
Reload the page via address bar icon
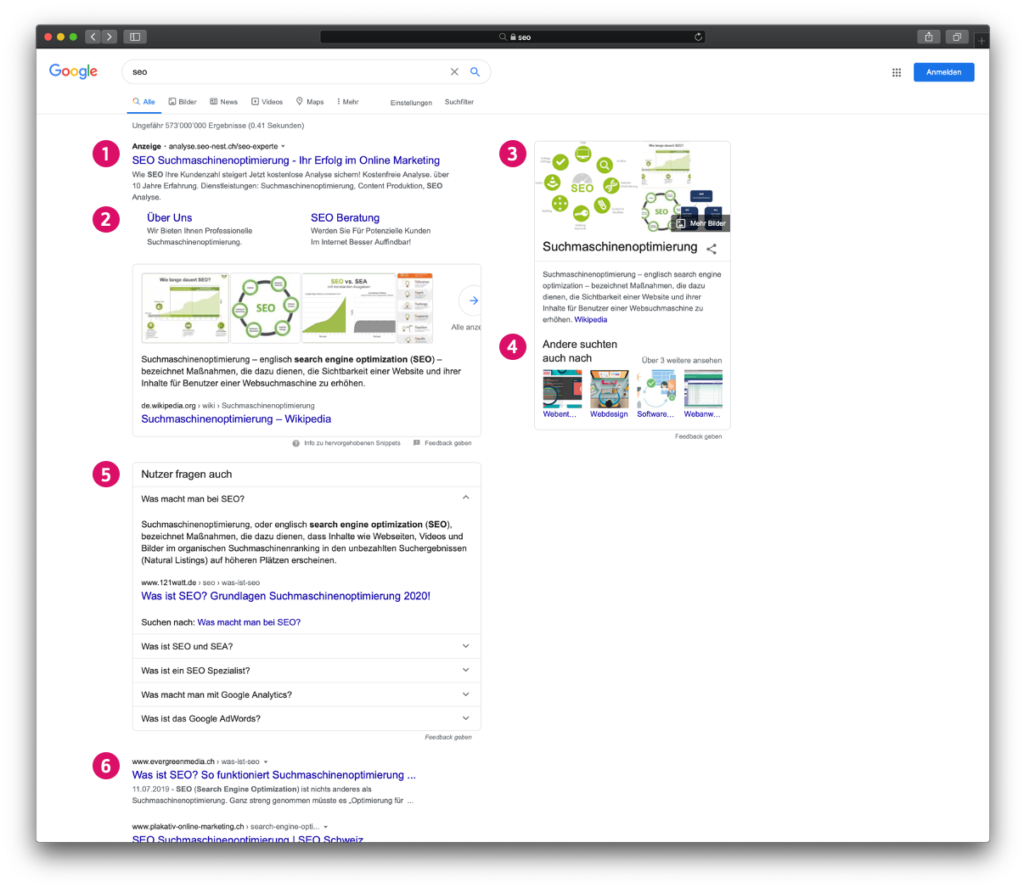pos(698,37)
